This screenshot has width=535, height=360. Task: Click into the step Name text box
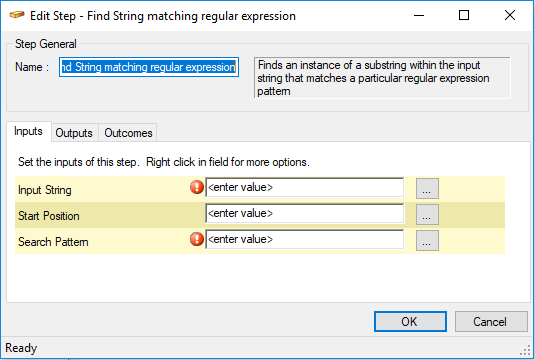point(149,67)
